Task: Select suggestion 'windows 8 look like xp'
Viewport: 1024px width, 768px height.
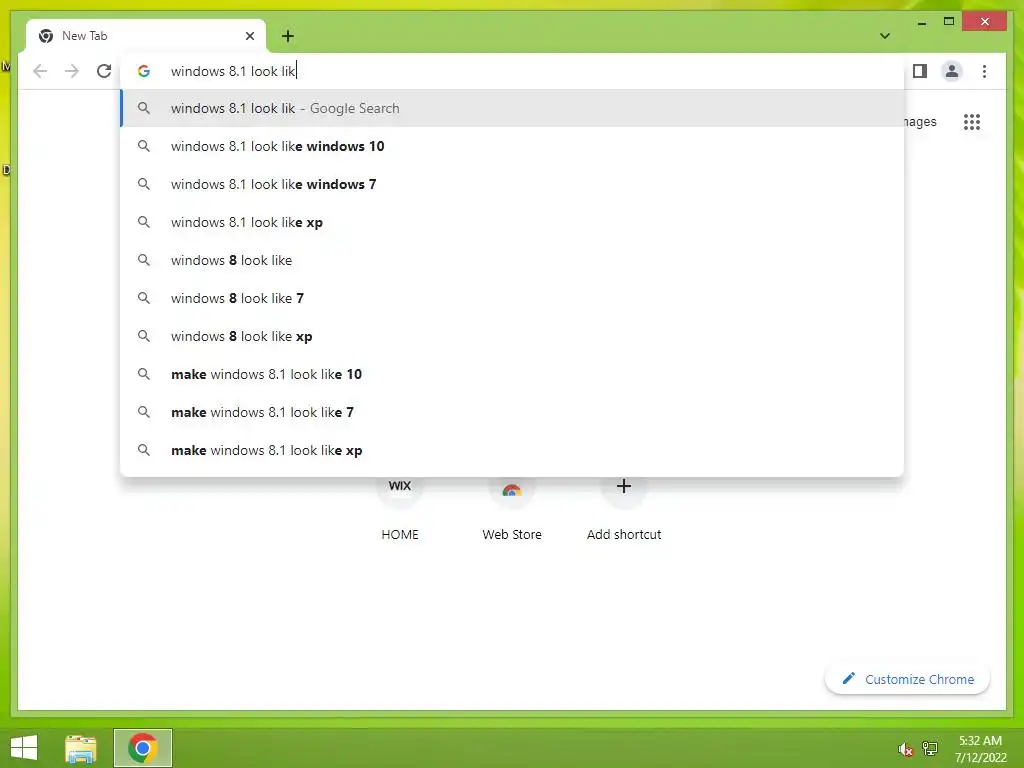Action: click(512, 336)
